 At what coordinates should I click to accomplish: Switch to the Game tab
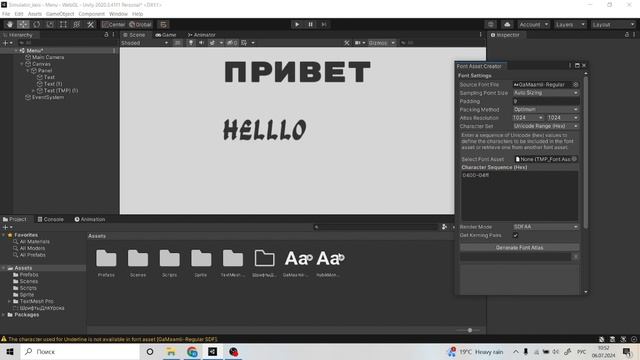tap(166, 35)
